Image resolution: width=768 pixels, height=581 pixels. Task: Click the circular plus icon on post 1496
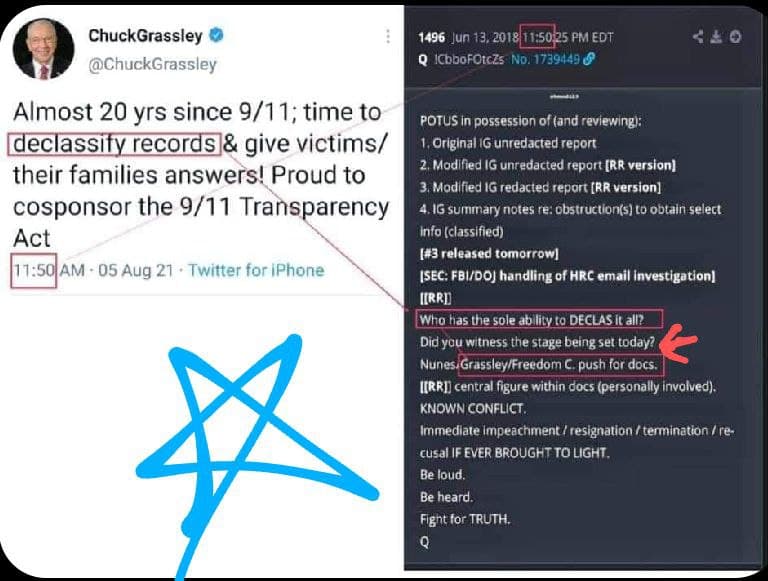[x=735, y=37]
